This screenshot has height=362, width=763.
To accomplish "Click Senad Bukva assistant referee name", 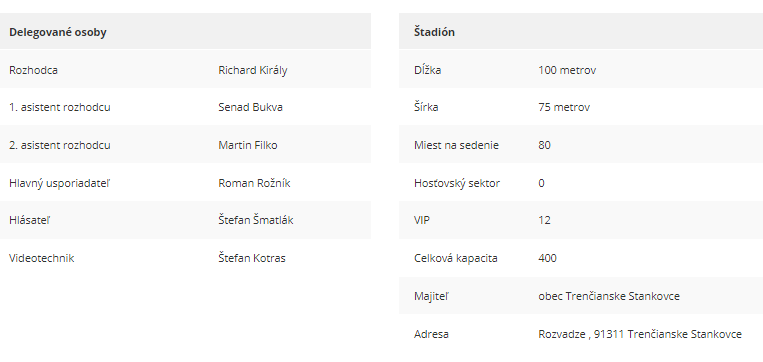I will tap(250, 107).
